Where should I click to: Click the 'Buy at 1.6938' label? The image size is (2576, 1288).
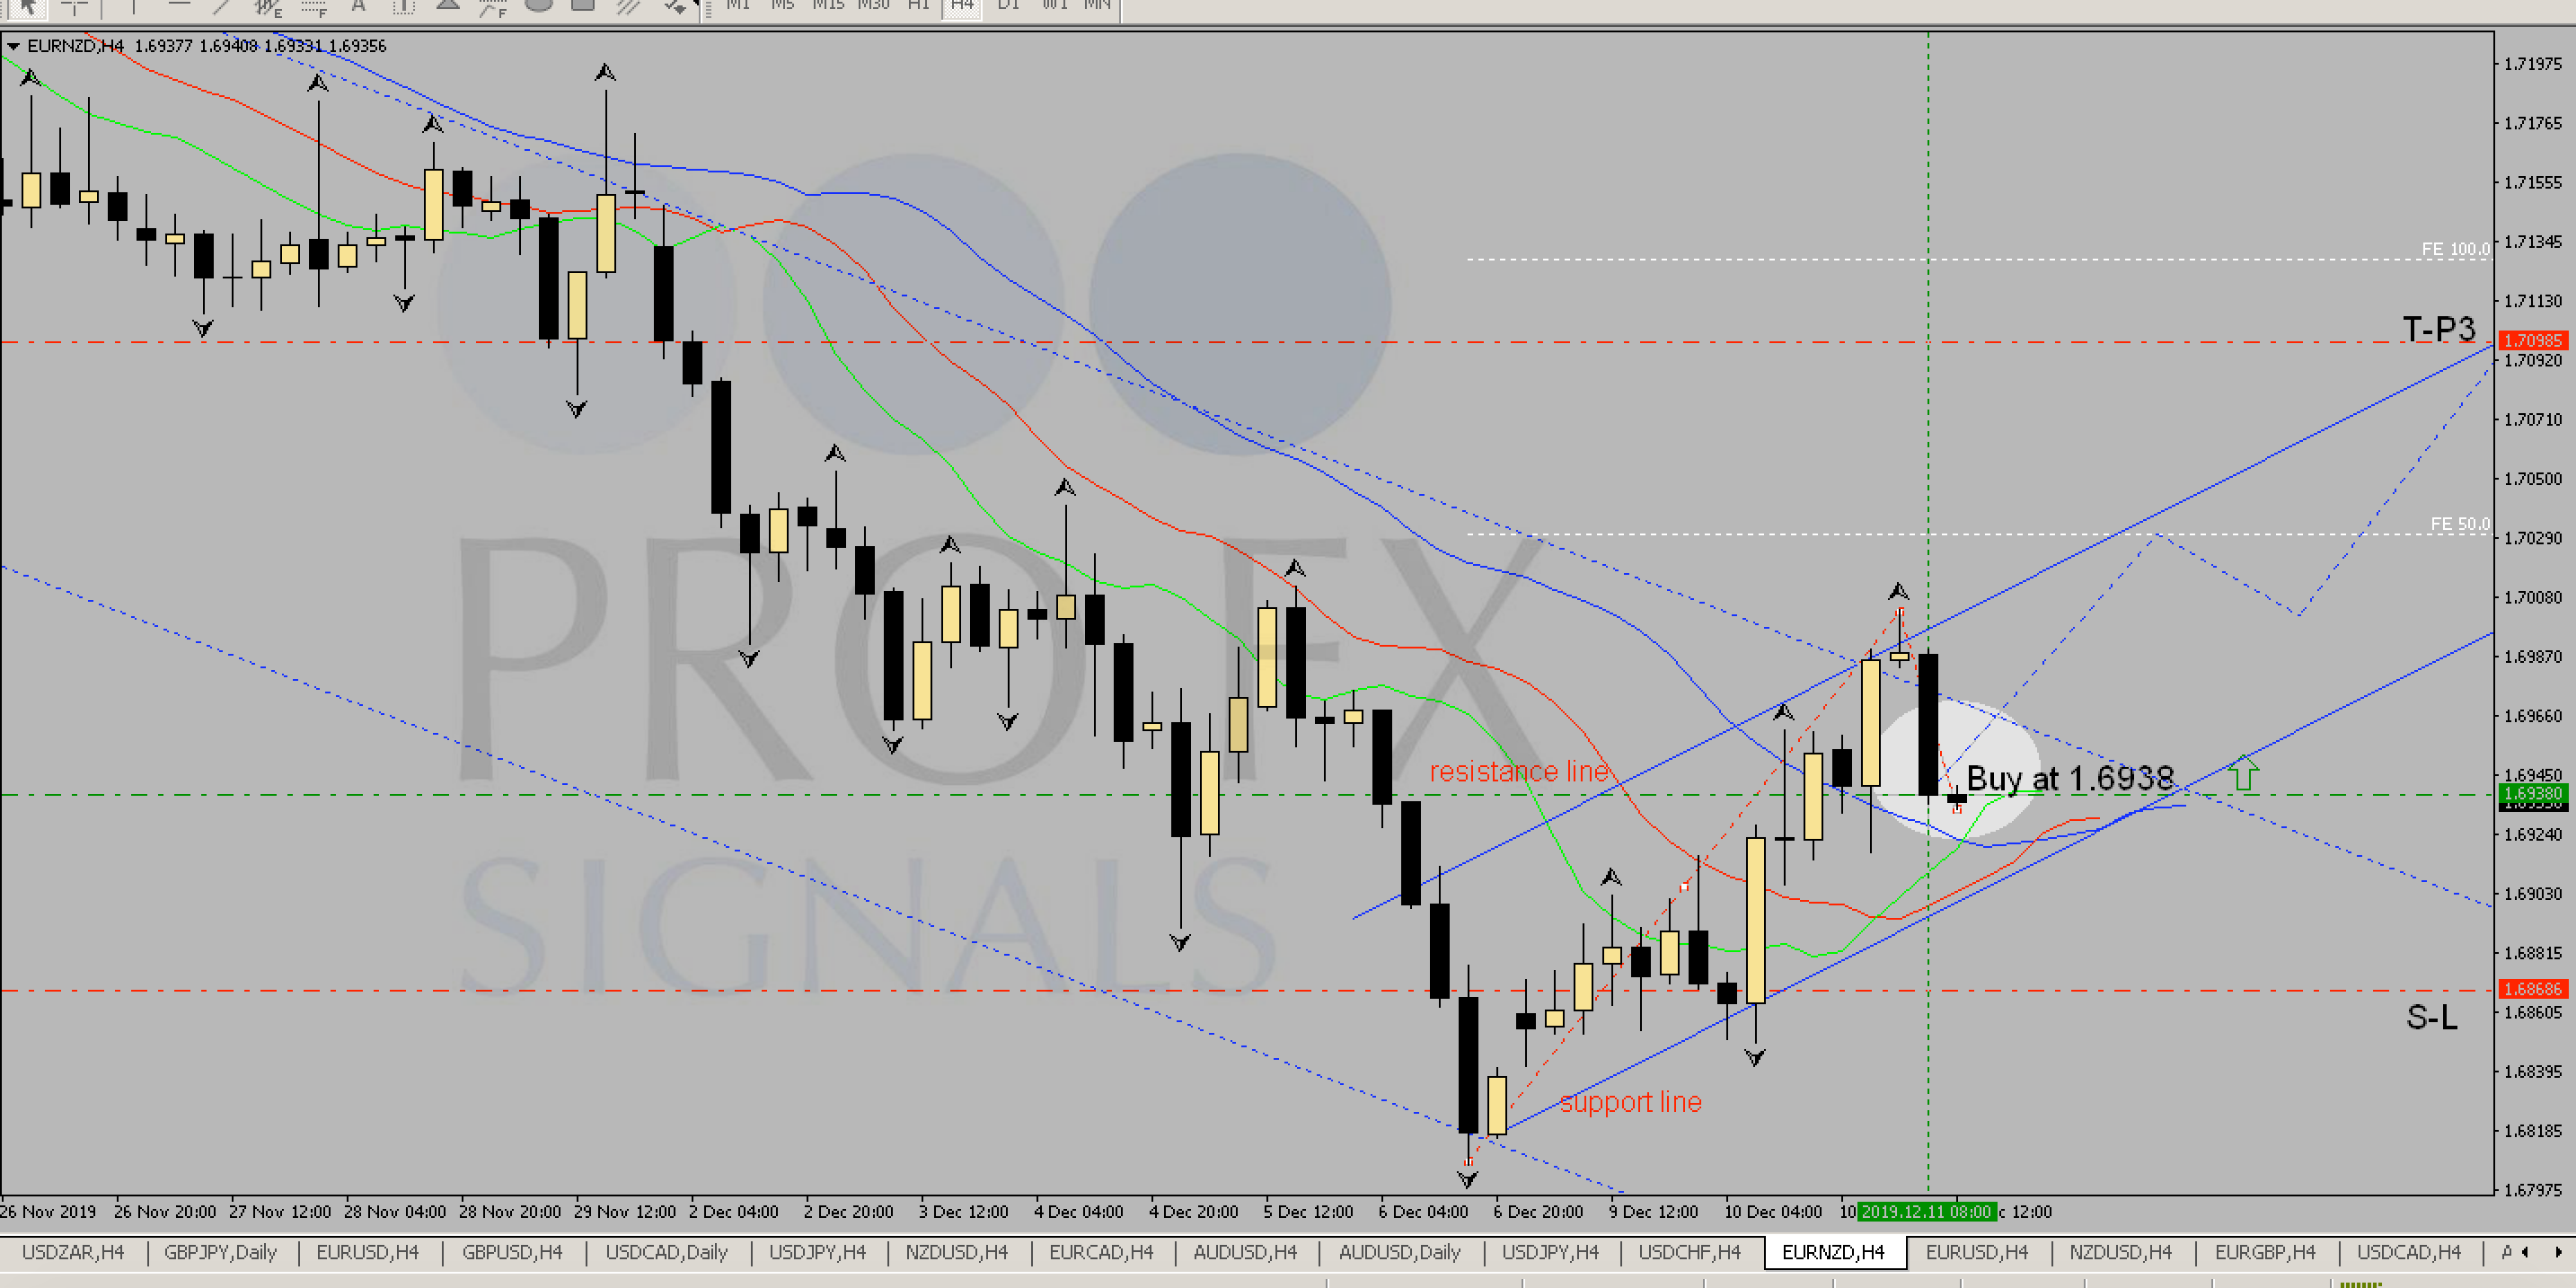tap(2069, 778)
